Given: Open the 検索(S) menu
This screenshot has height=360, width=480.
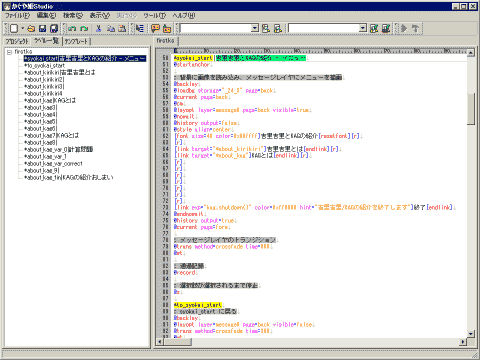Looking at the screenshot, I should (73, 15).
